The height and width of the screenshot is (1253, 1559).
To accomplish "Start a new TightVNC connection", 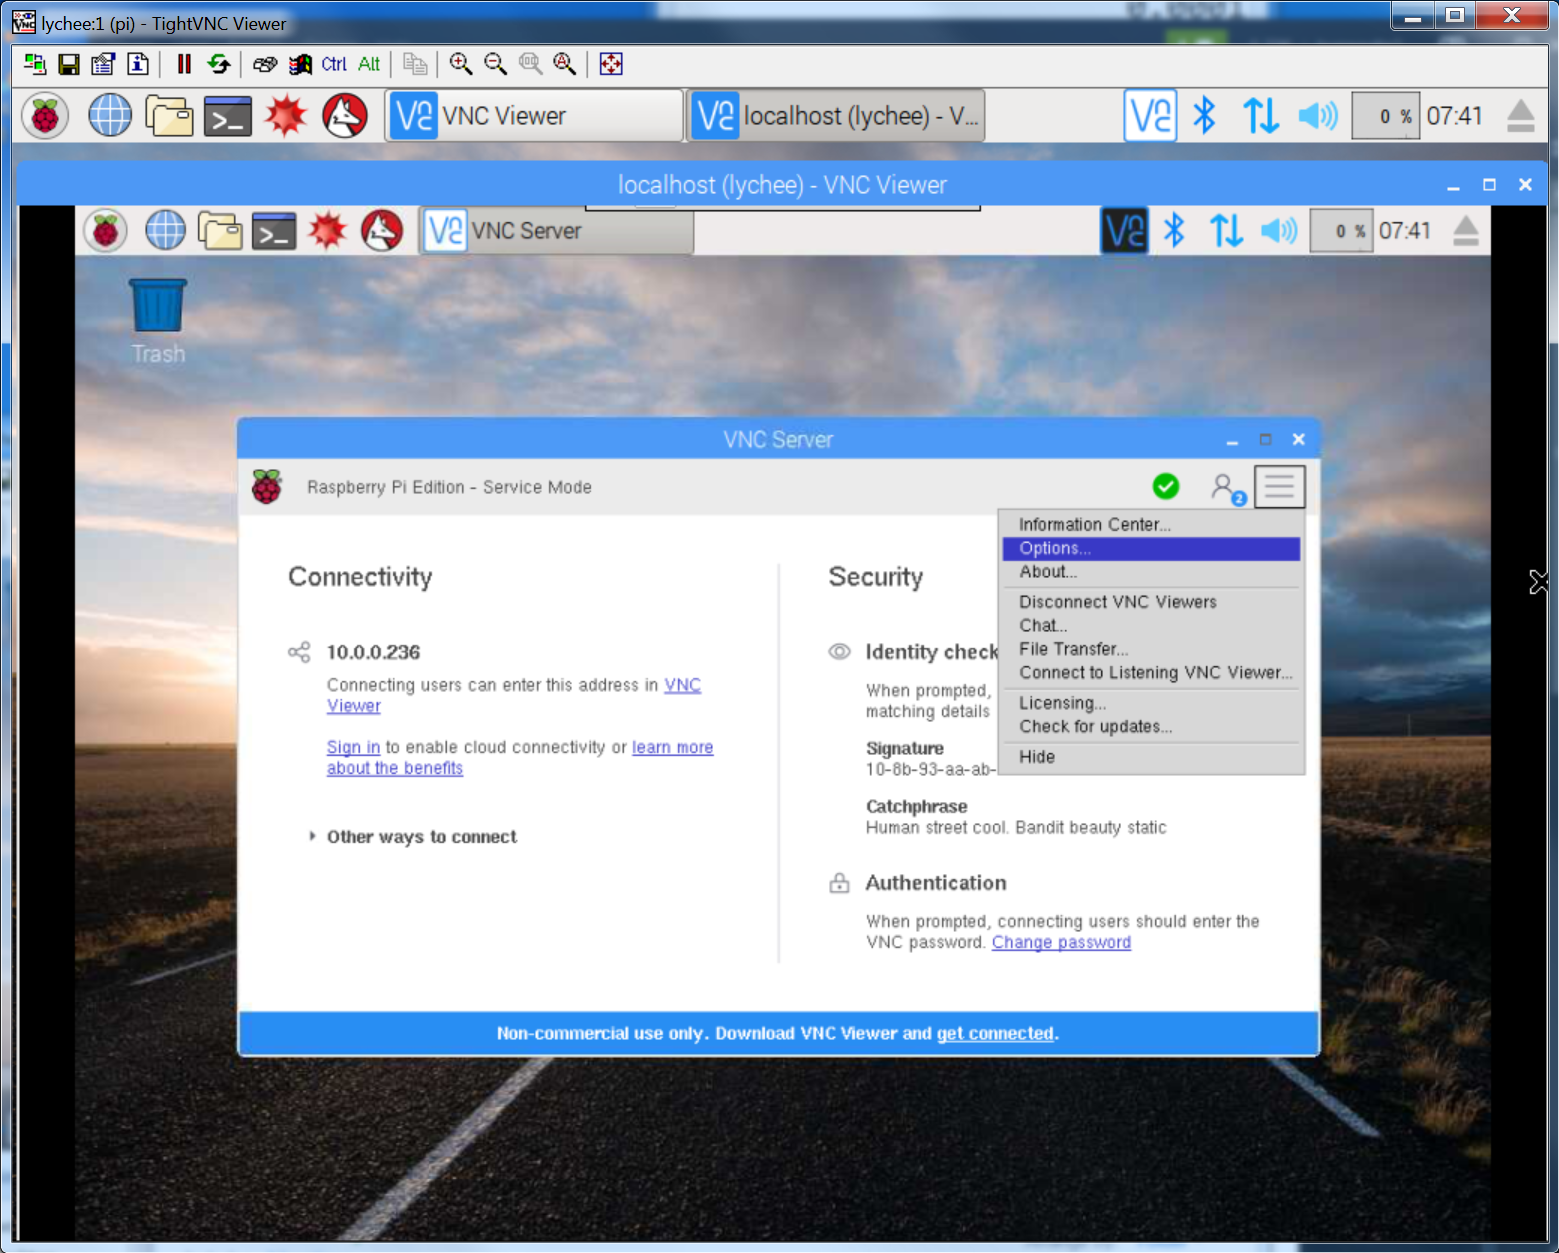I will click(x=33, y=64).
